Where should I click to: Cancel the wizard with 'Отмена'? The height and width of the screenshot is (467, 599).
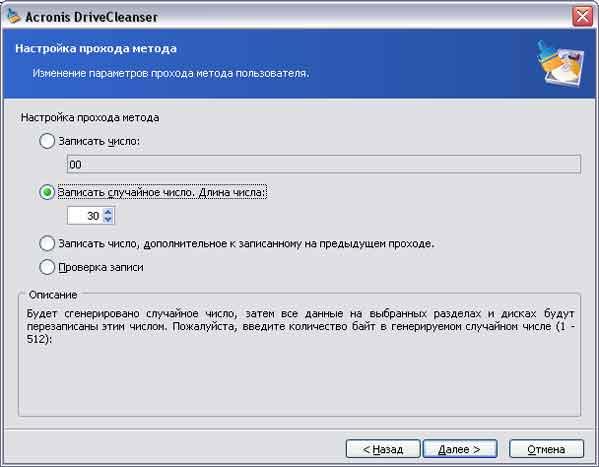pos(546,449)
